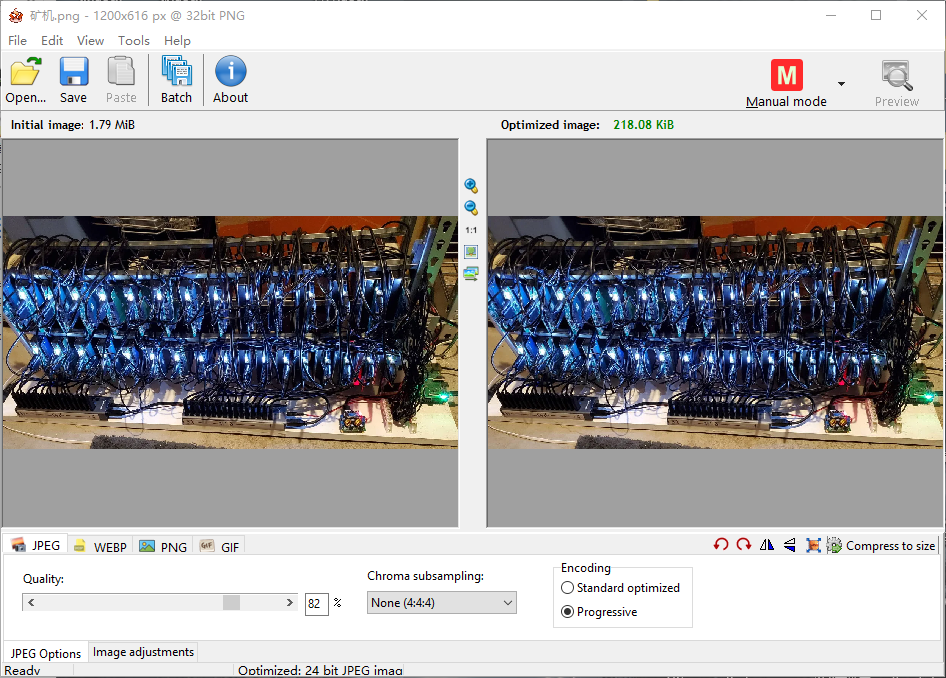
Task: Click the Quality slider thumb
Action: tap(231, 603)
